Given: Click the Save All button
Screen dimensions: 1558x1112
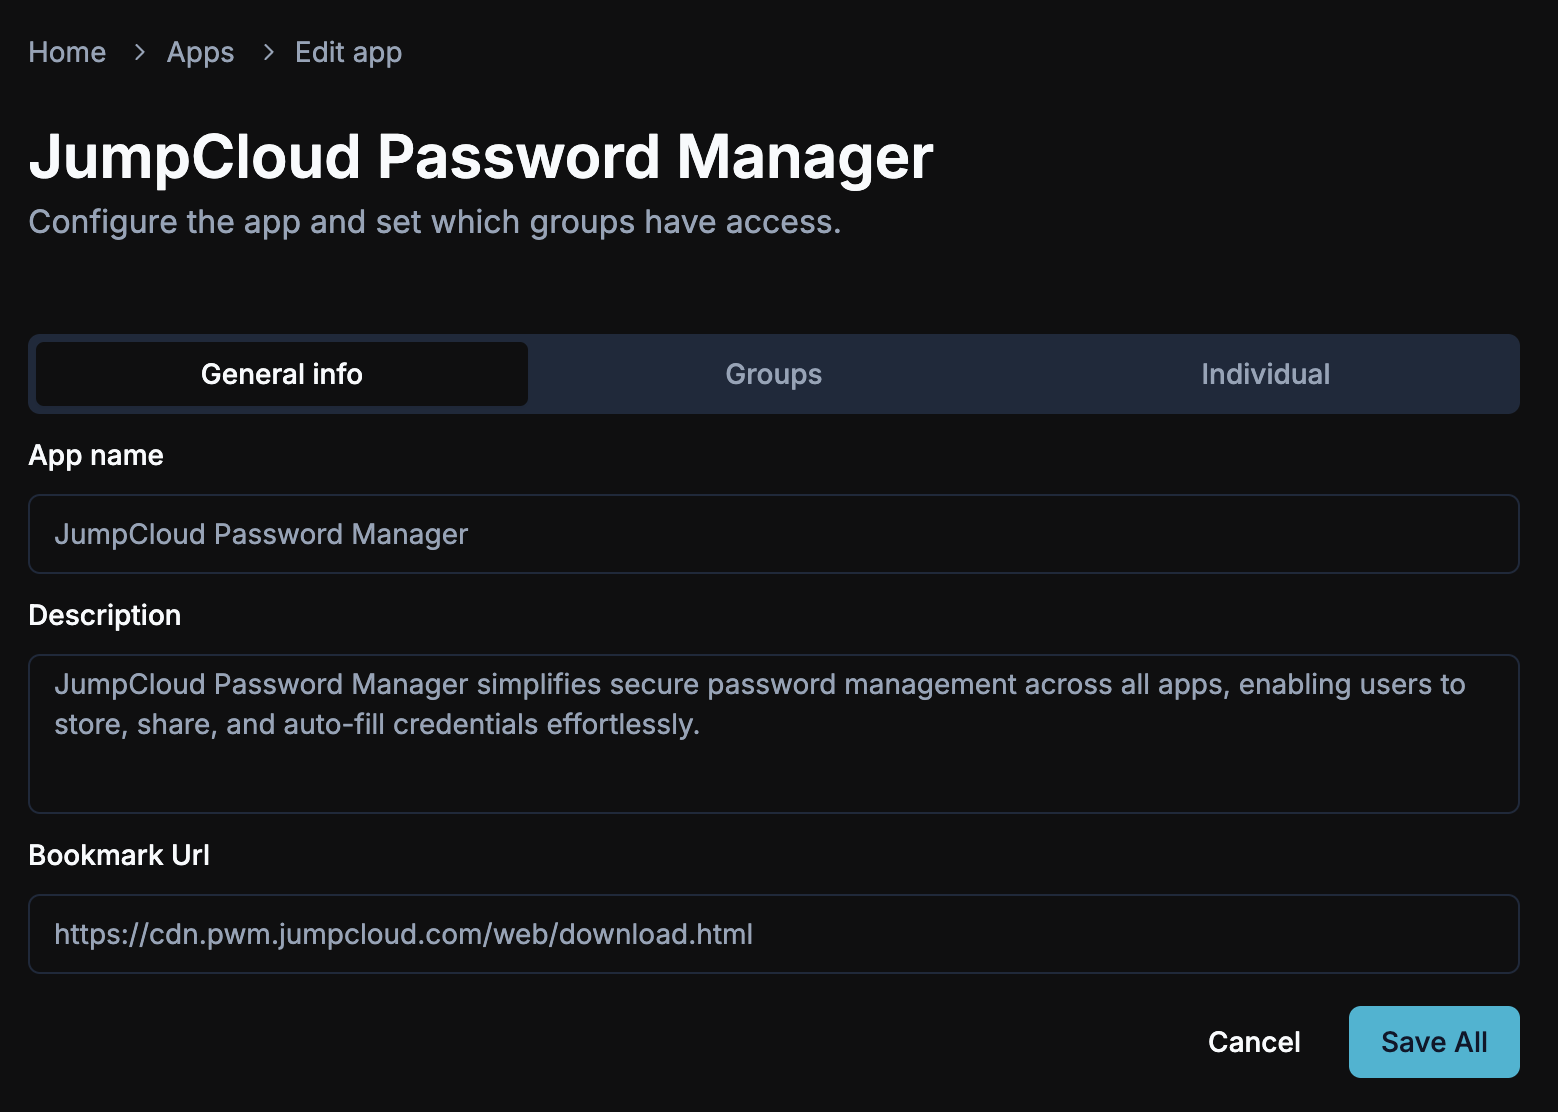Looking at the screenshot, I should pos(1433,1042).
